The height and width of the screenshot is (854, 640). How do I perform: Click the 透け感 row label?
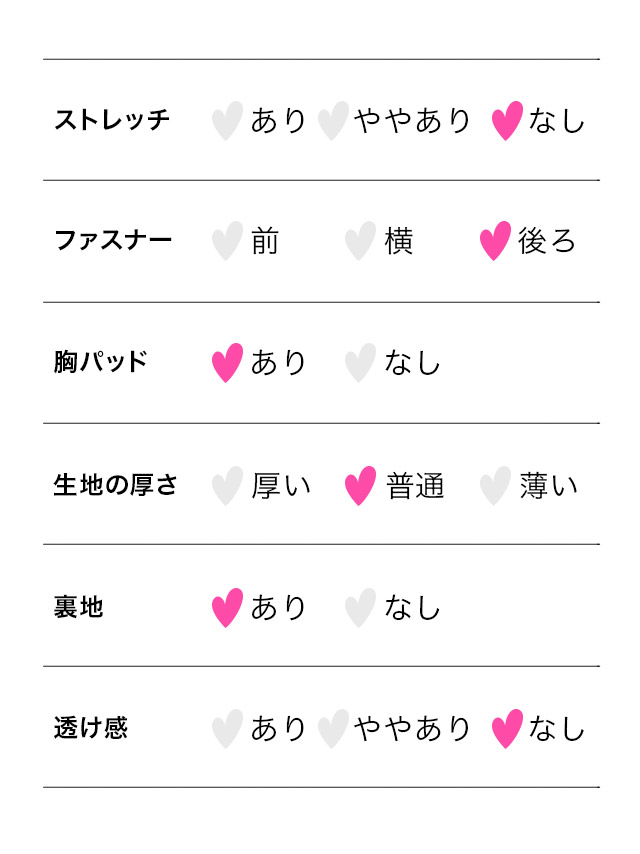click(91, 728)
